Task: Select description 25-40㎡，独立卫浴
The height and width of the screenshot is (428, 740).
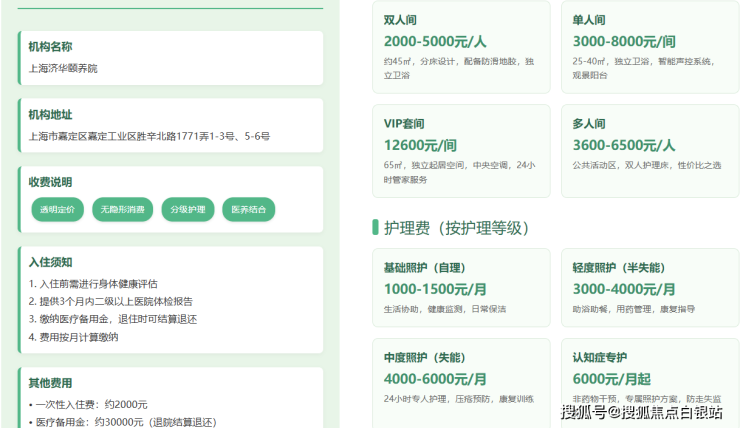Action: (611, 61)
